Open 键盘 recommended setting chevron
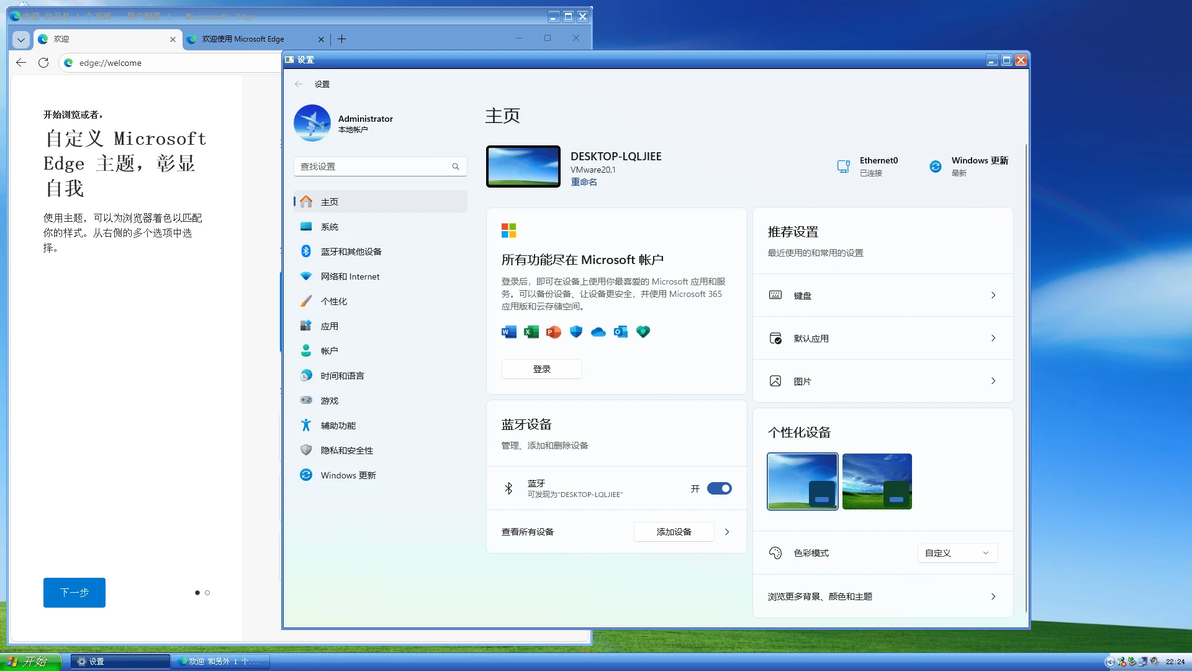The height and width of the screenshot is (671, 1192). coord(993,295)
